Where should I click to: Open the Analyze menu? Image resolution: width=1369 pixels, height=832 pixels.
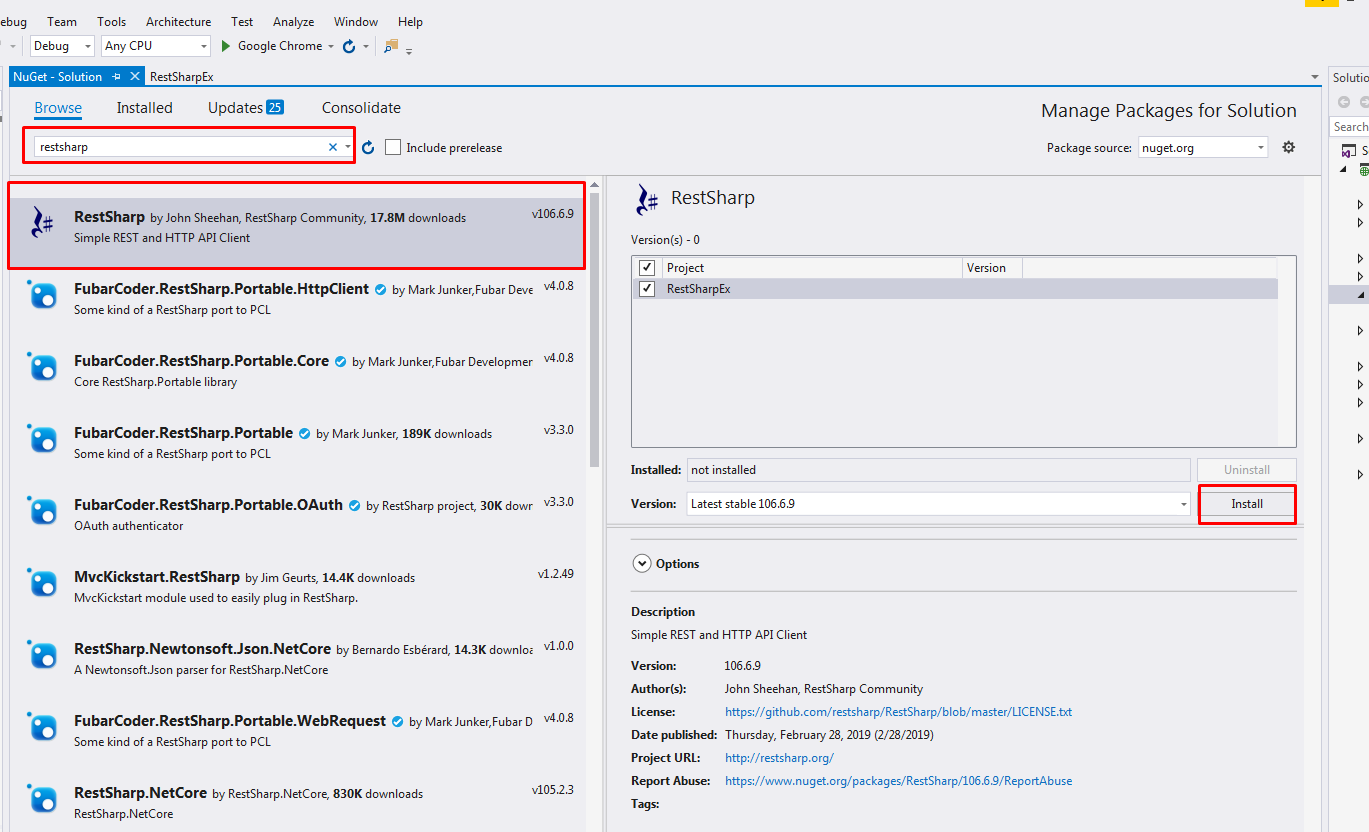pos(293,21)
